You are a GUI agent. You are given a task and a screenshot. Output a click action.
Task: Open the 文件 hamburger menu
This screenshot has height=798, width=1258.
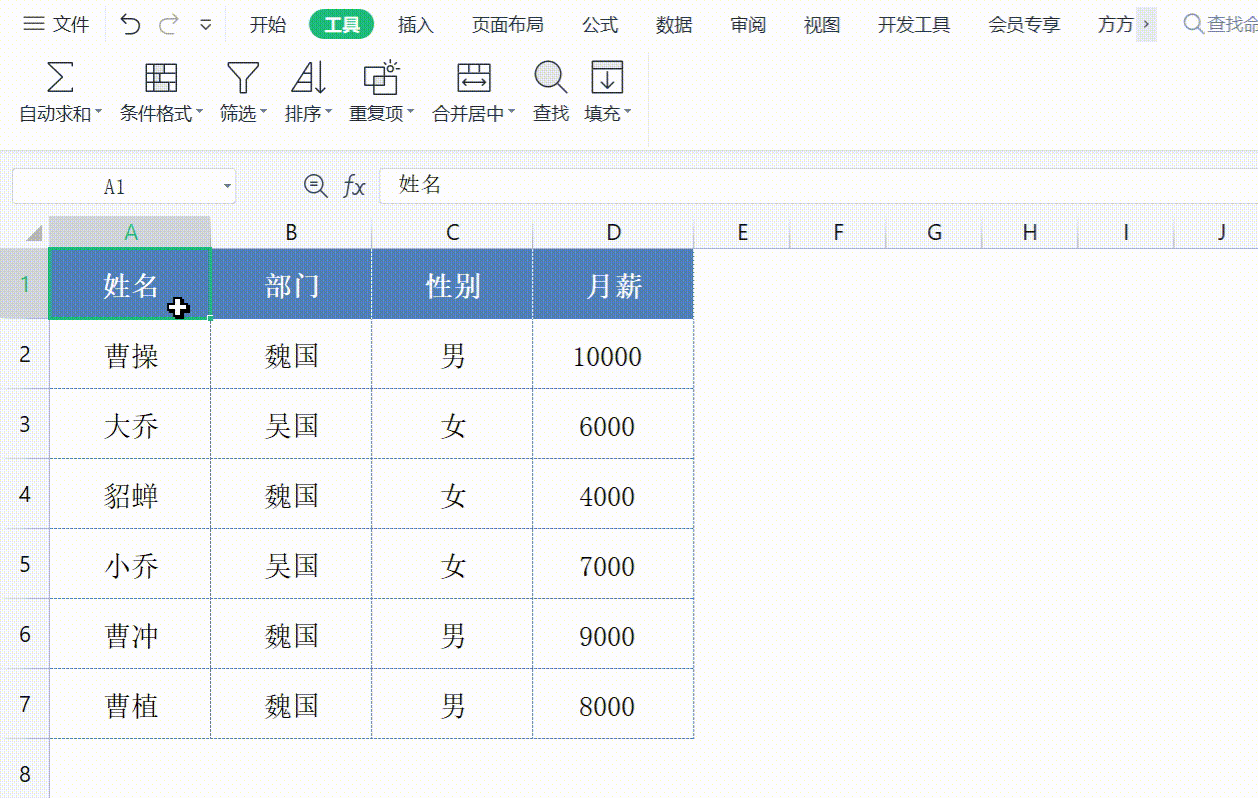(55, 25)
